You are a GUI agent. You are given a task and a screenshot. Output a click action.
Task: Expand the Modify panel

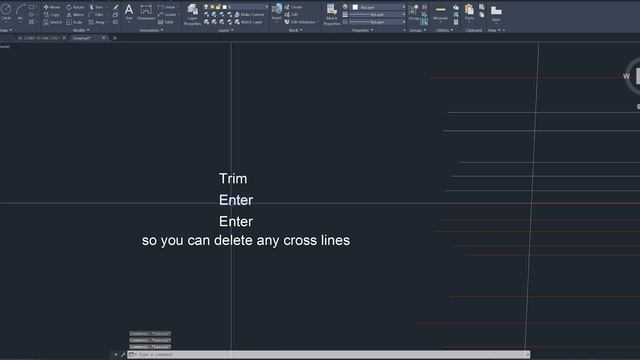(81, 30)
